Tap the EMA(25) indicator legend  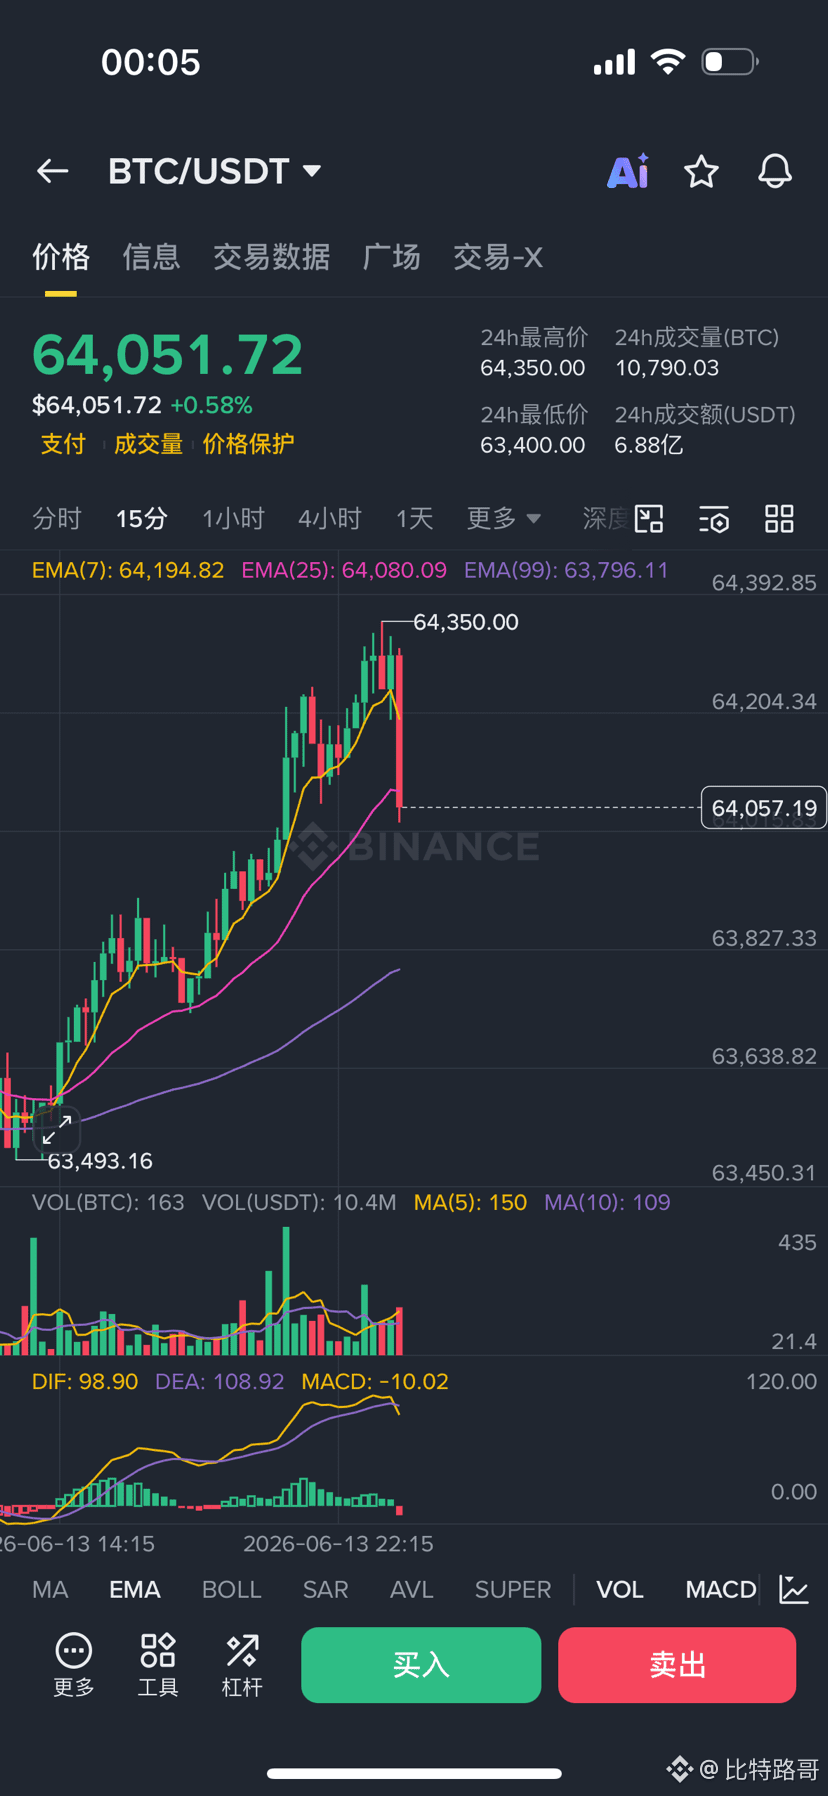click(x=344, y=570)
